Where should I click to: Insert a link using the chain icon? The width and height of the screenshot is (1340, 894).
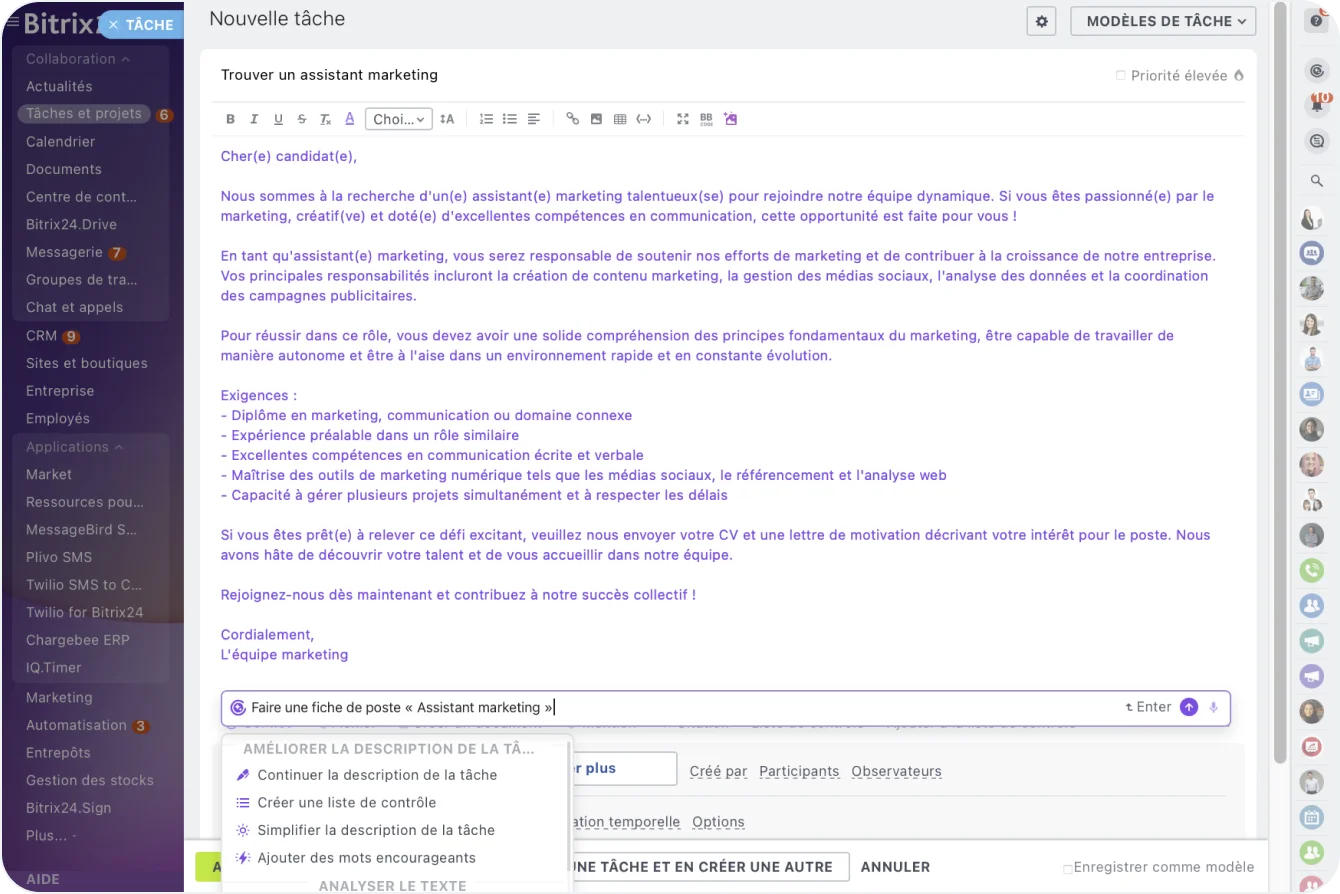point(572,119)
